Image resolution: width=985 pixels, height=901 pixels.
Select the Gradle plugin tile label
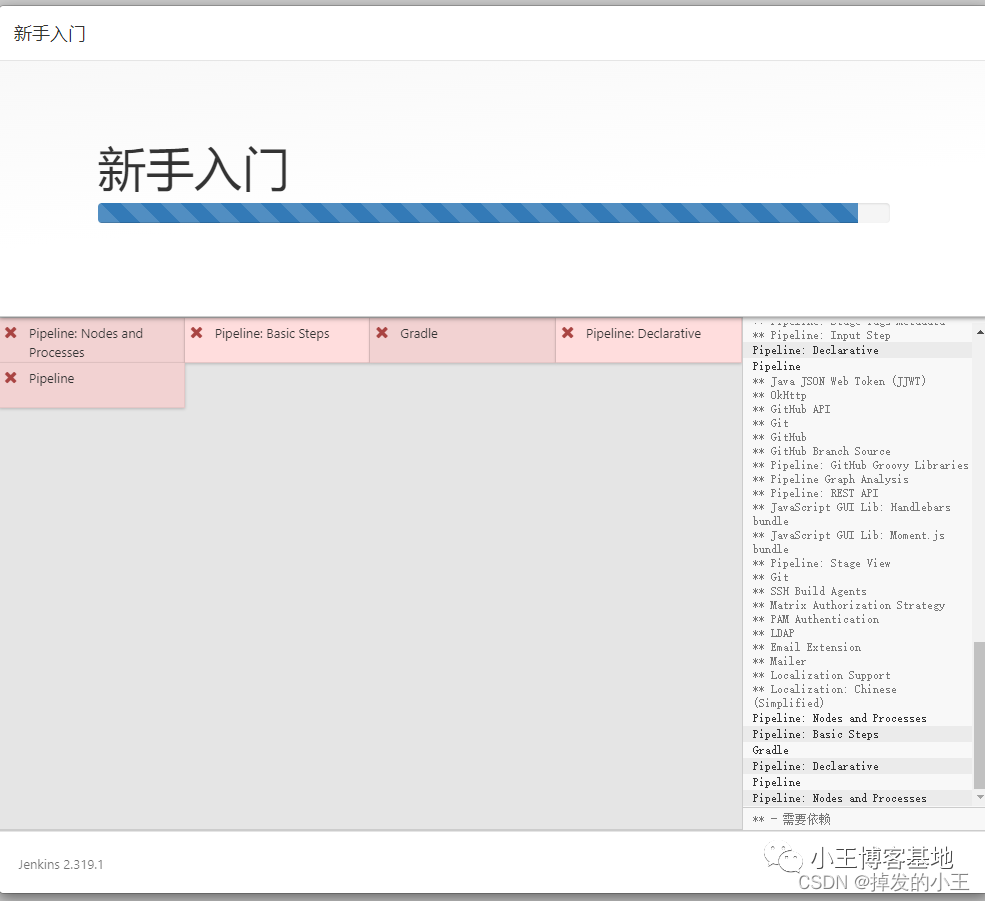coord(419,334)
